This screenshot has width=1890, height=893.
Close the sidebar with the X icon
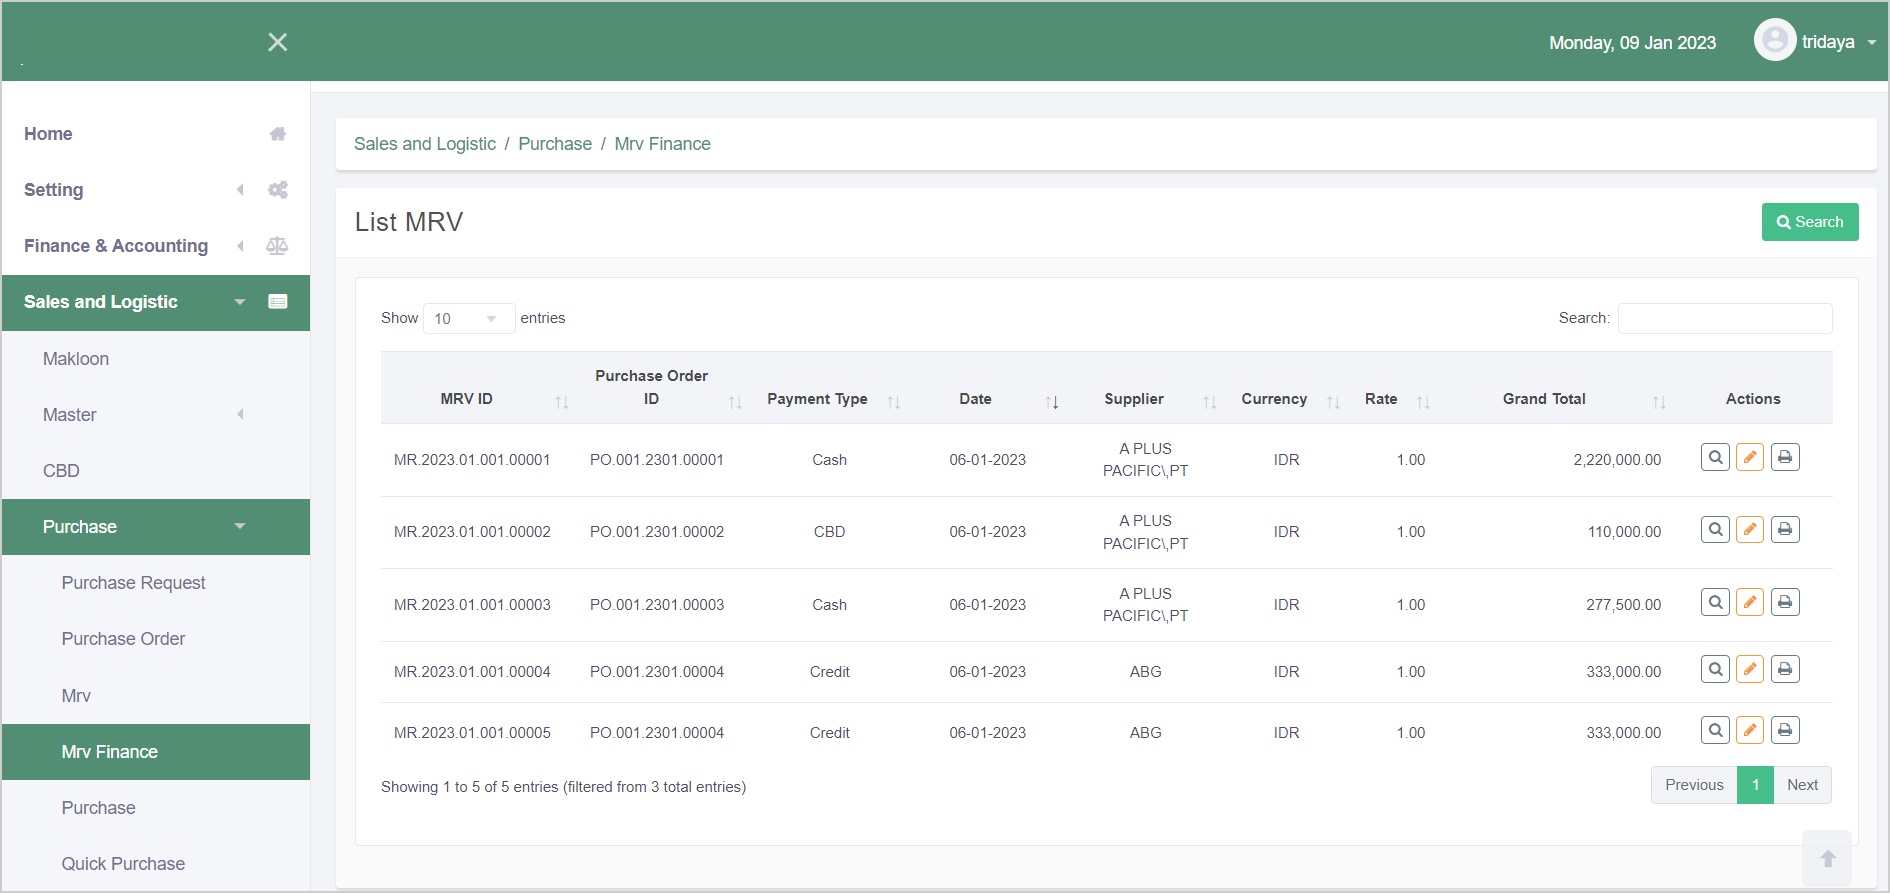coord(278,42)
